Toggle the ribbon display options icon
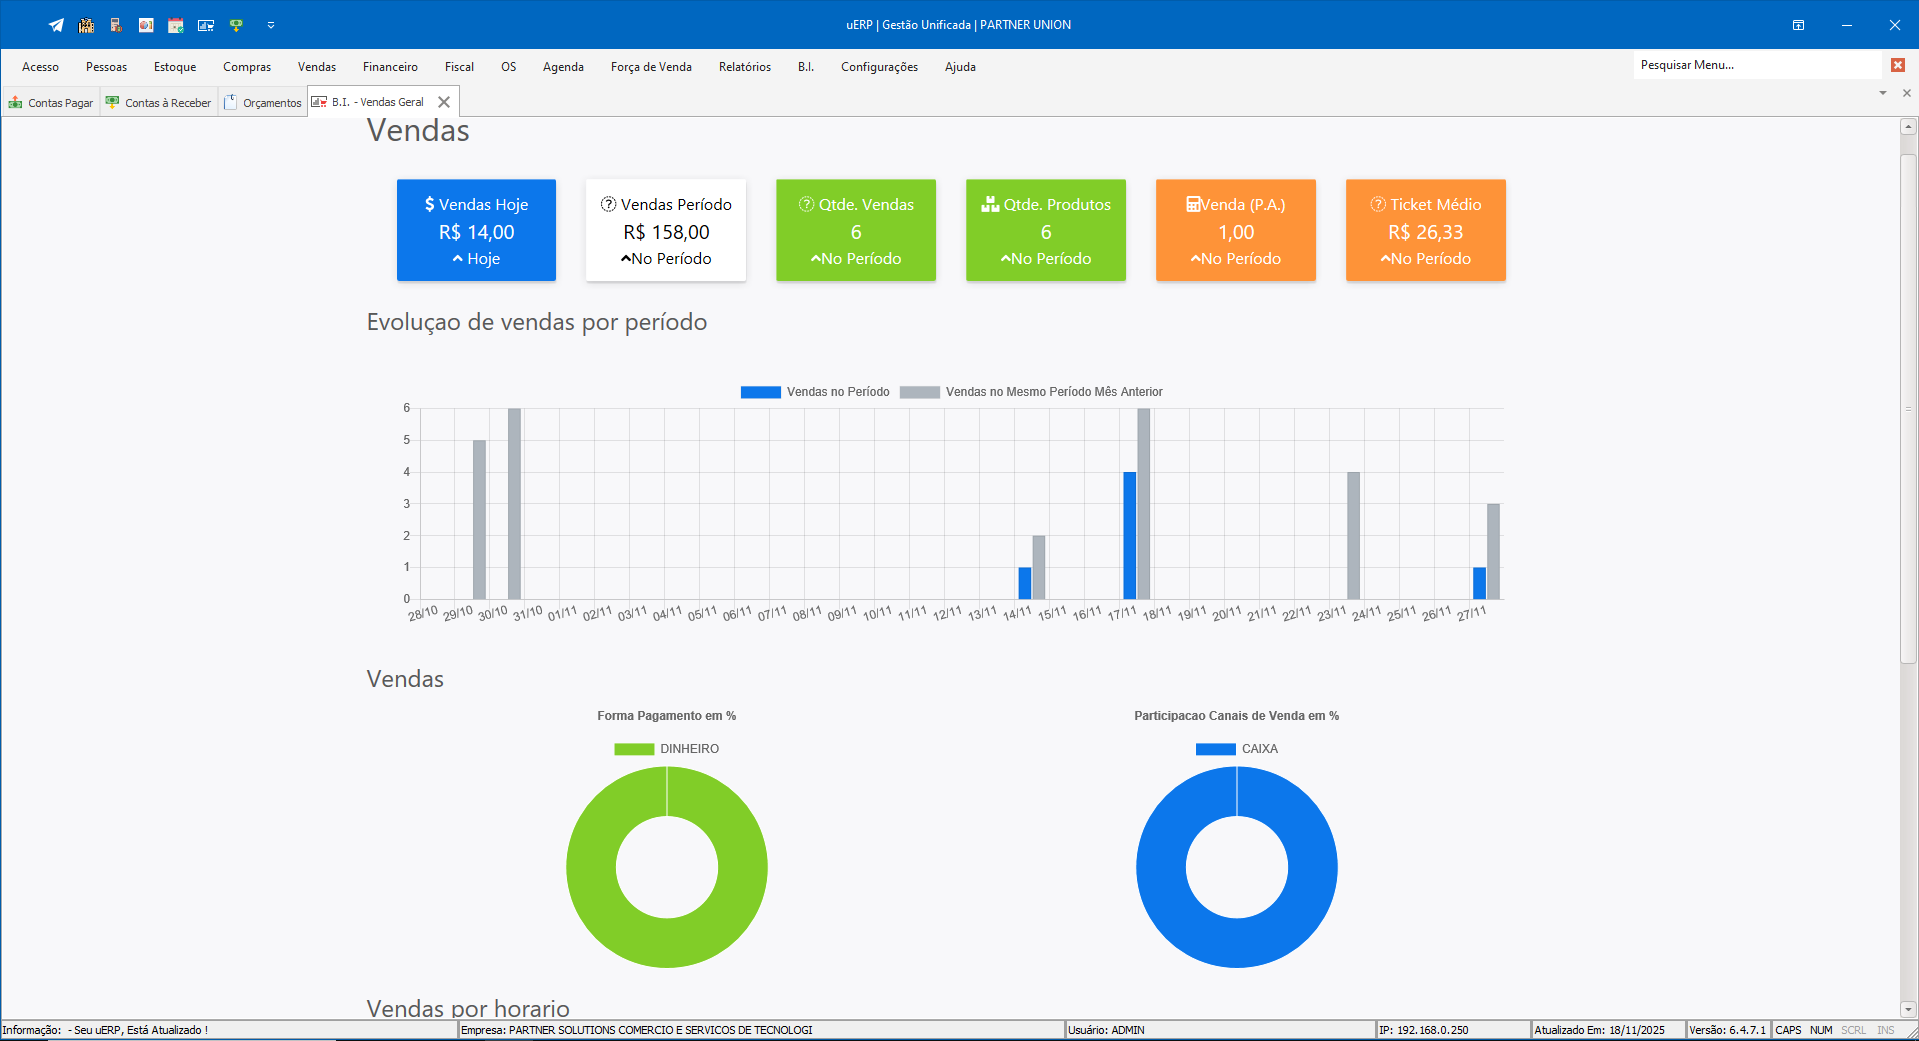This screenshot has height=1041, width=1919. point(1798,25)
